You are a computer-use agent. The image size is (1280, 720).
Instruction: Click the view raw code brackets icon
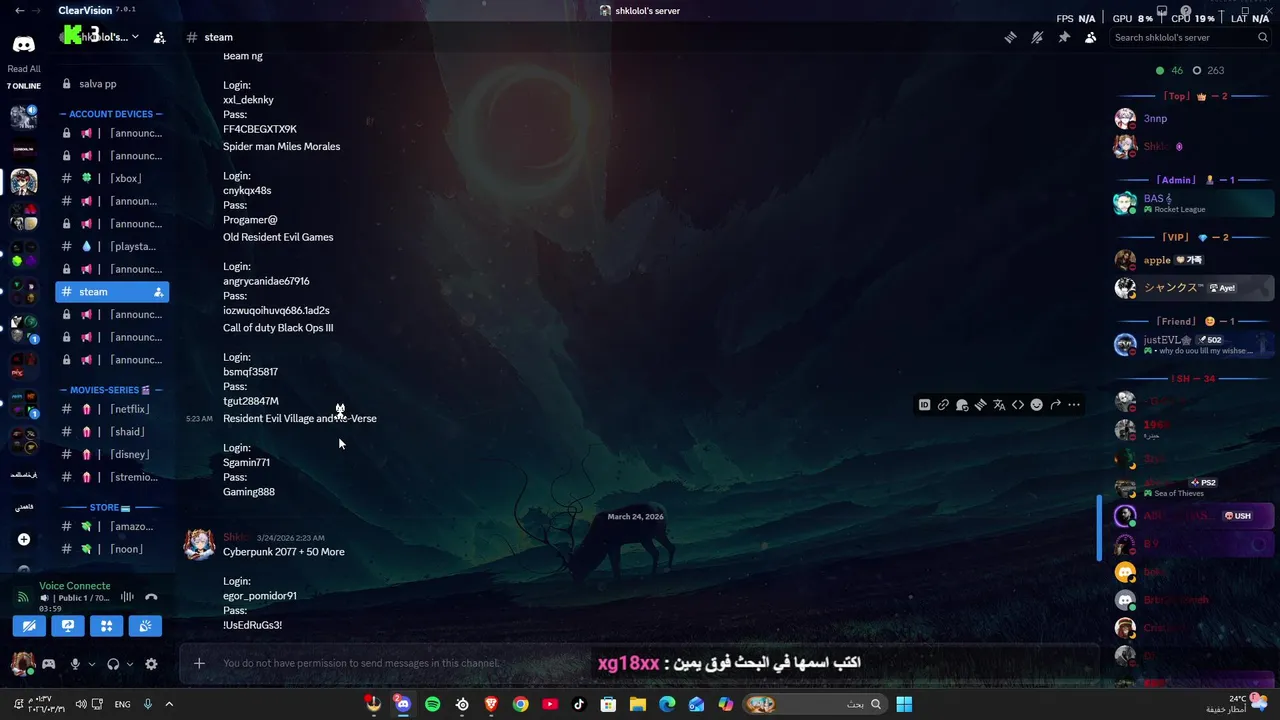[x=1018, y=405]
